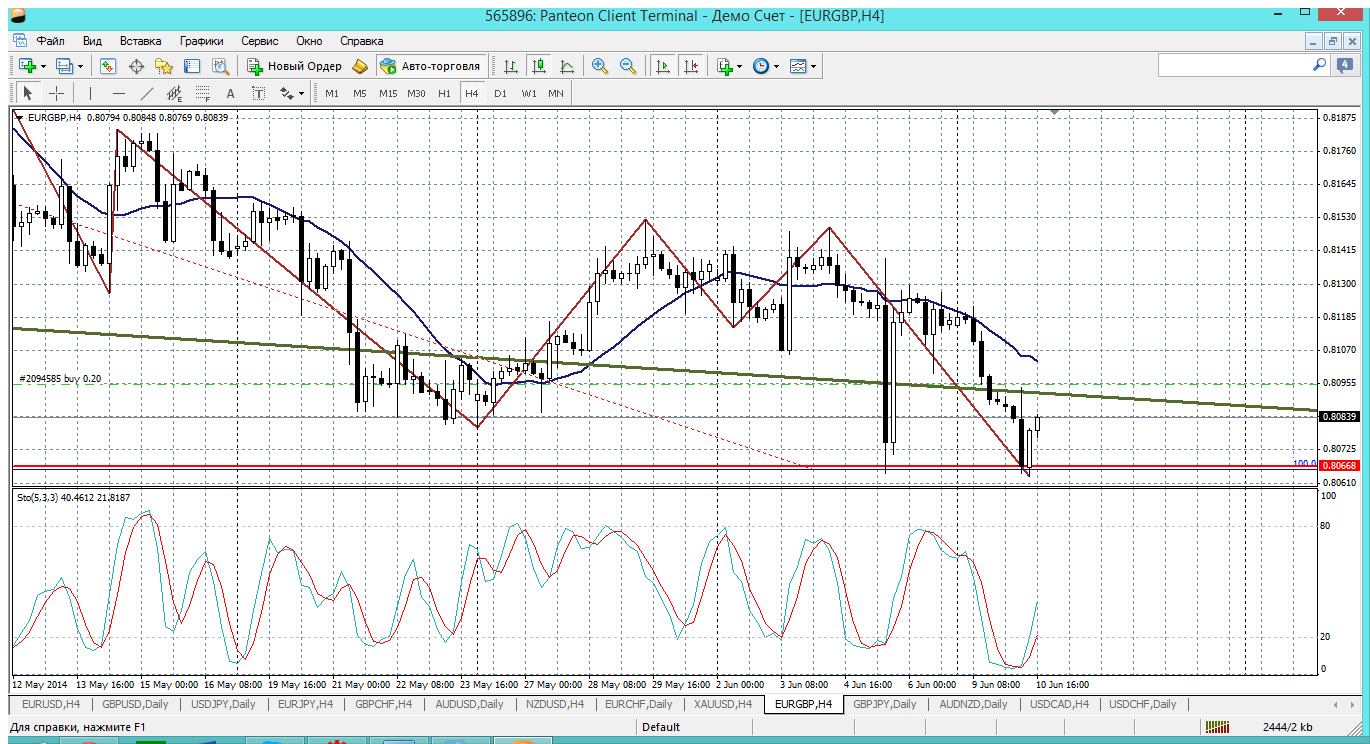1370x744 pixels.
Task: Open the Market Watch window icon
Action: [108, 66]
